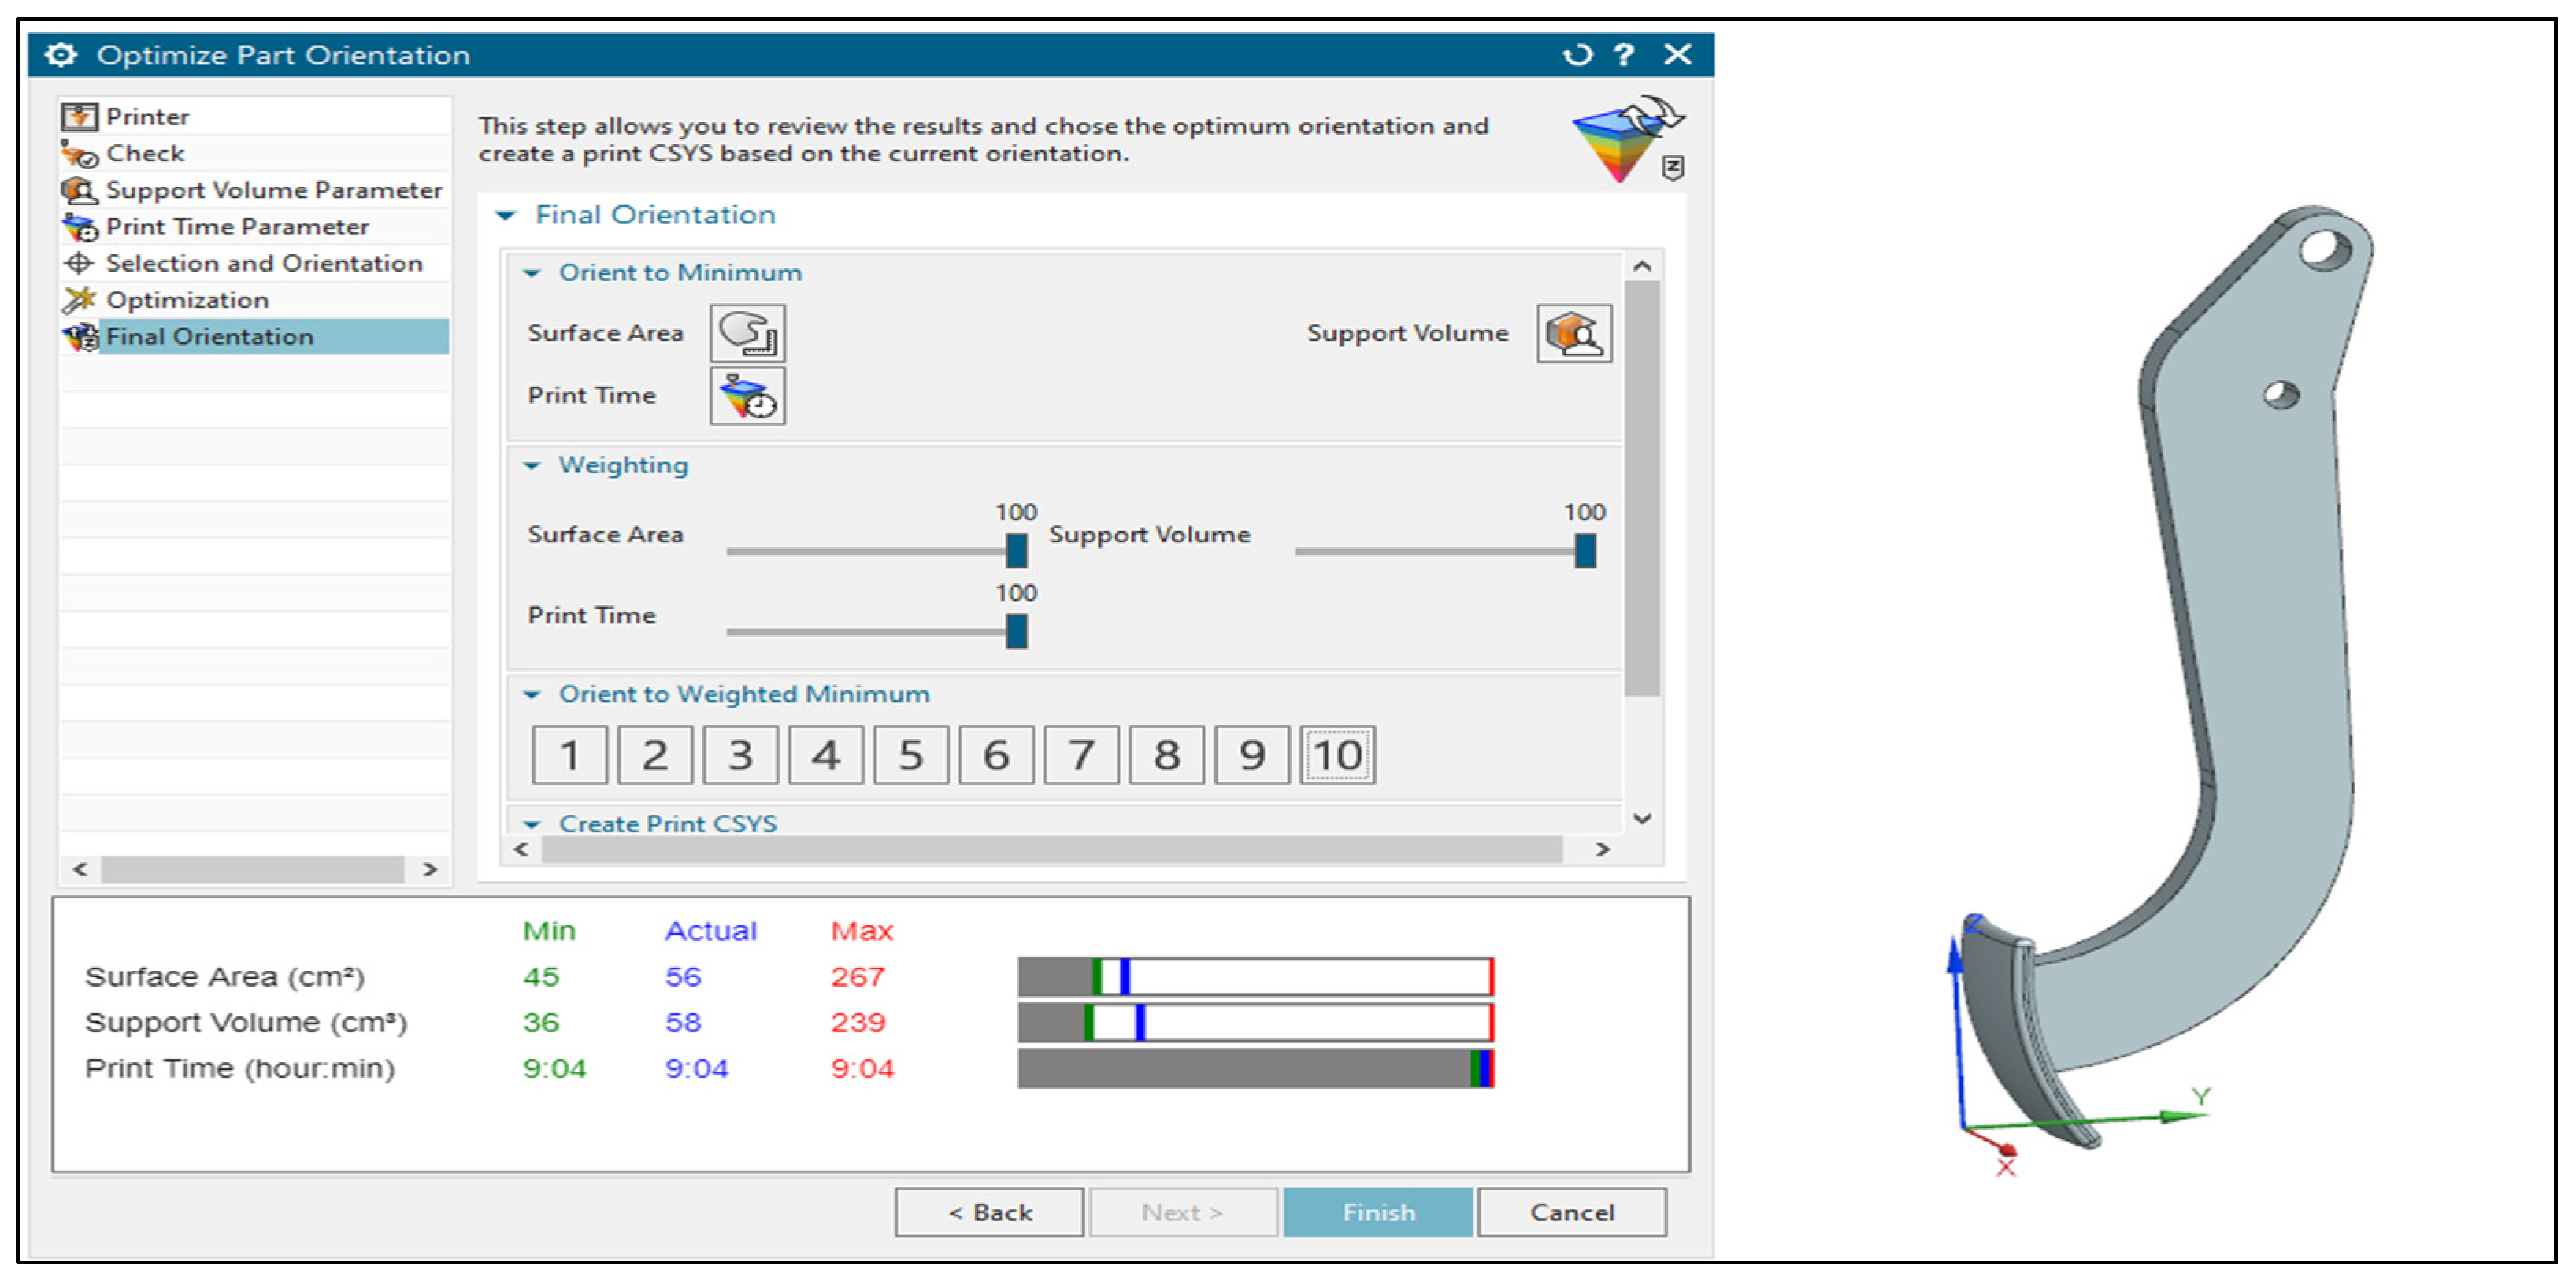Collapse the Orient to Weighted Minimum group
The height and width of the screenshot is (1281, 2576).
coord(532,694)
